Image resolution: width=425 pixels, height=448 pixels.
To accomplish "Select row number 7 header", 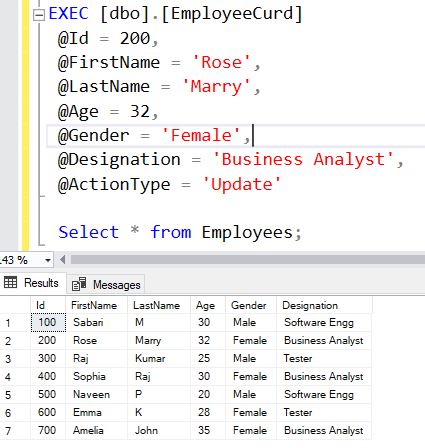I will click(15, 431).
